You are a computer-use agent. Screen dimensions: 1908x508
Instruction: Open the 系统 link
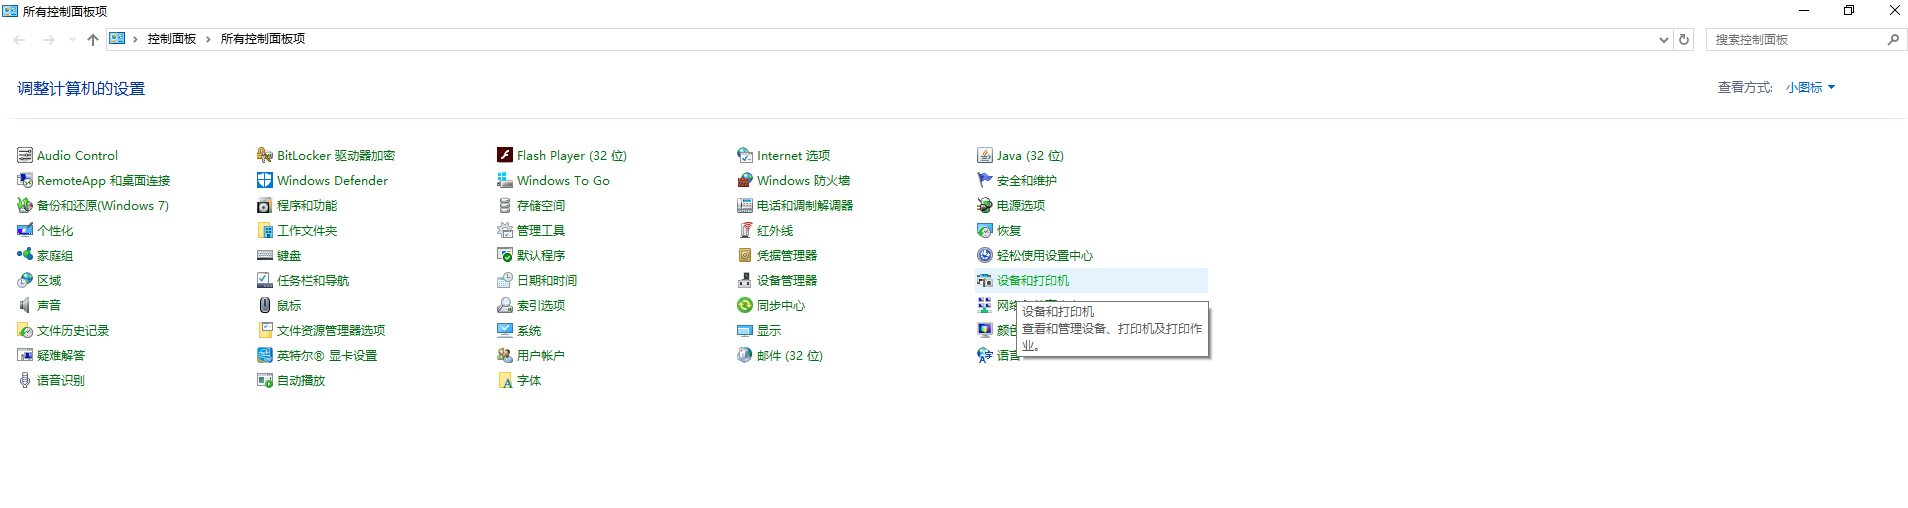529,330
